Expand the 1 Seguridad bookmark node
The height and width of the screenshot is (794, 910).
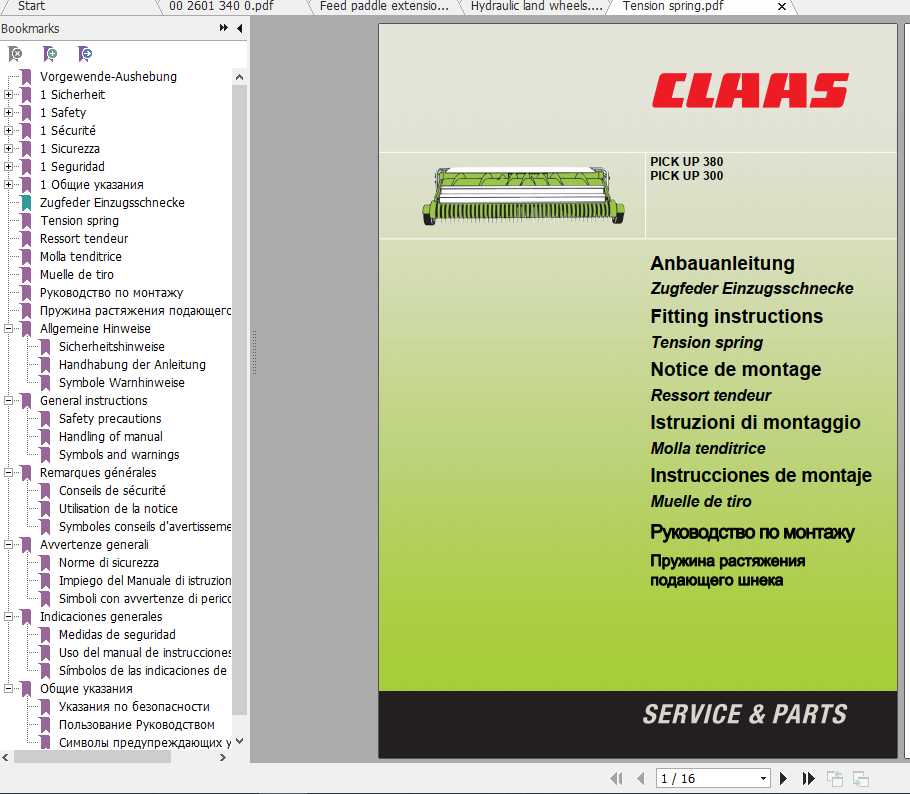point(8,166)
